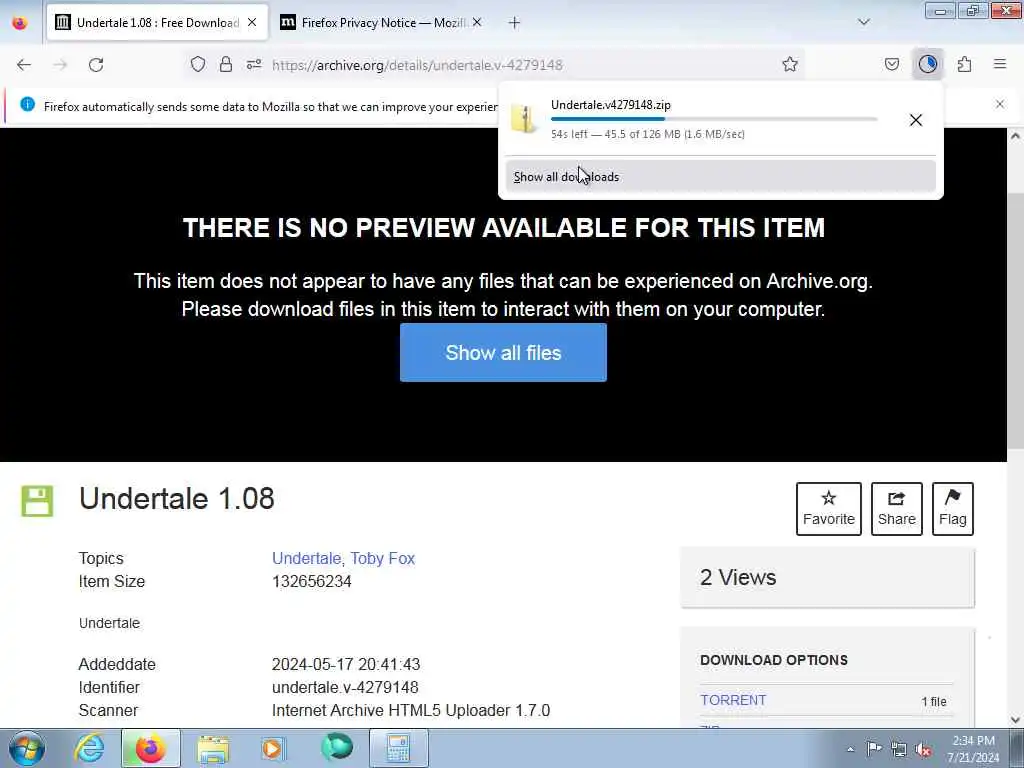Close the Firefox Privacy Notice tab
The width and height of the screenshot is (1024, 768).
click(477, 23)
